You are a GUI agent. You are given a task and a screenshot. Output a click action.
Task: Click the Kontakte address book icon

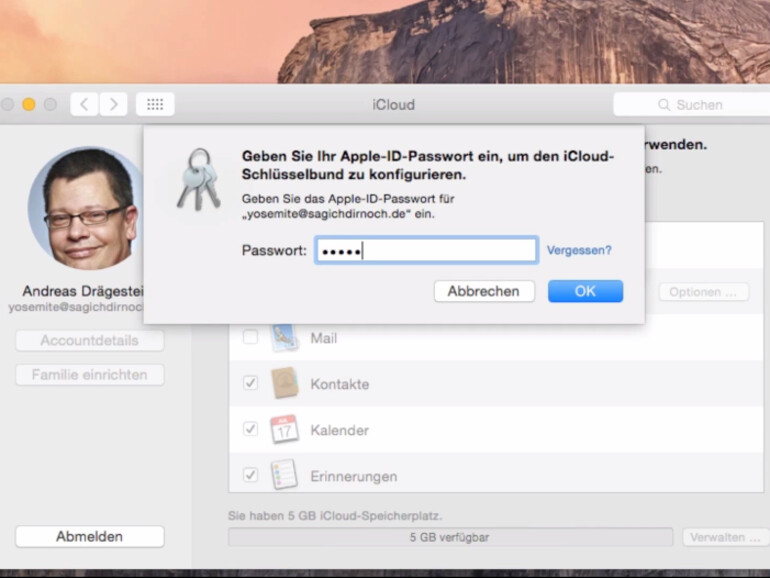284,383
